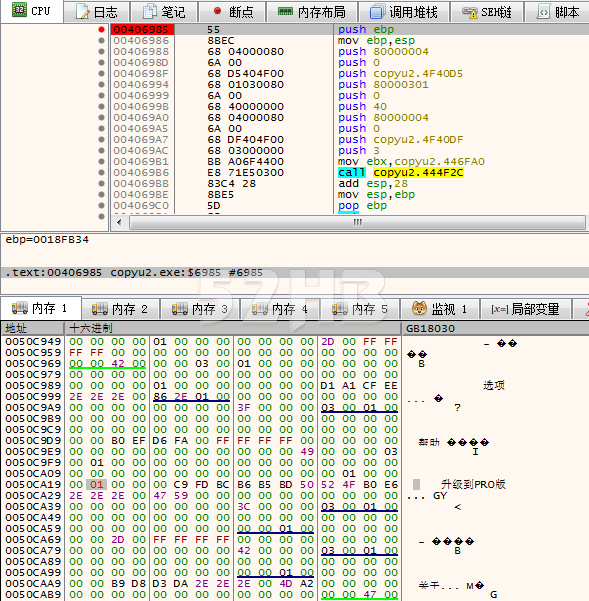
Task: Toggle breakpoint bullet at address 004069A0
Action: pos(101,117)
